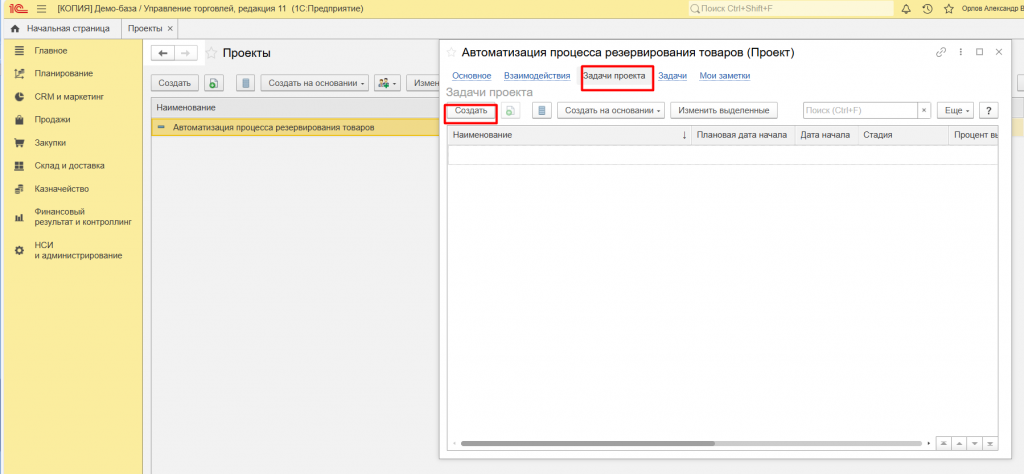Expand the Еще menu in the dialog
1024x474 pixels.
[955, 111]
